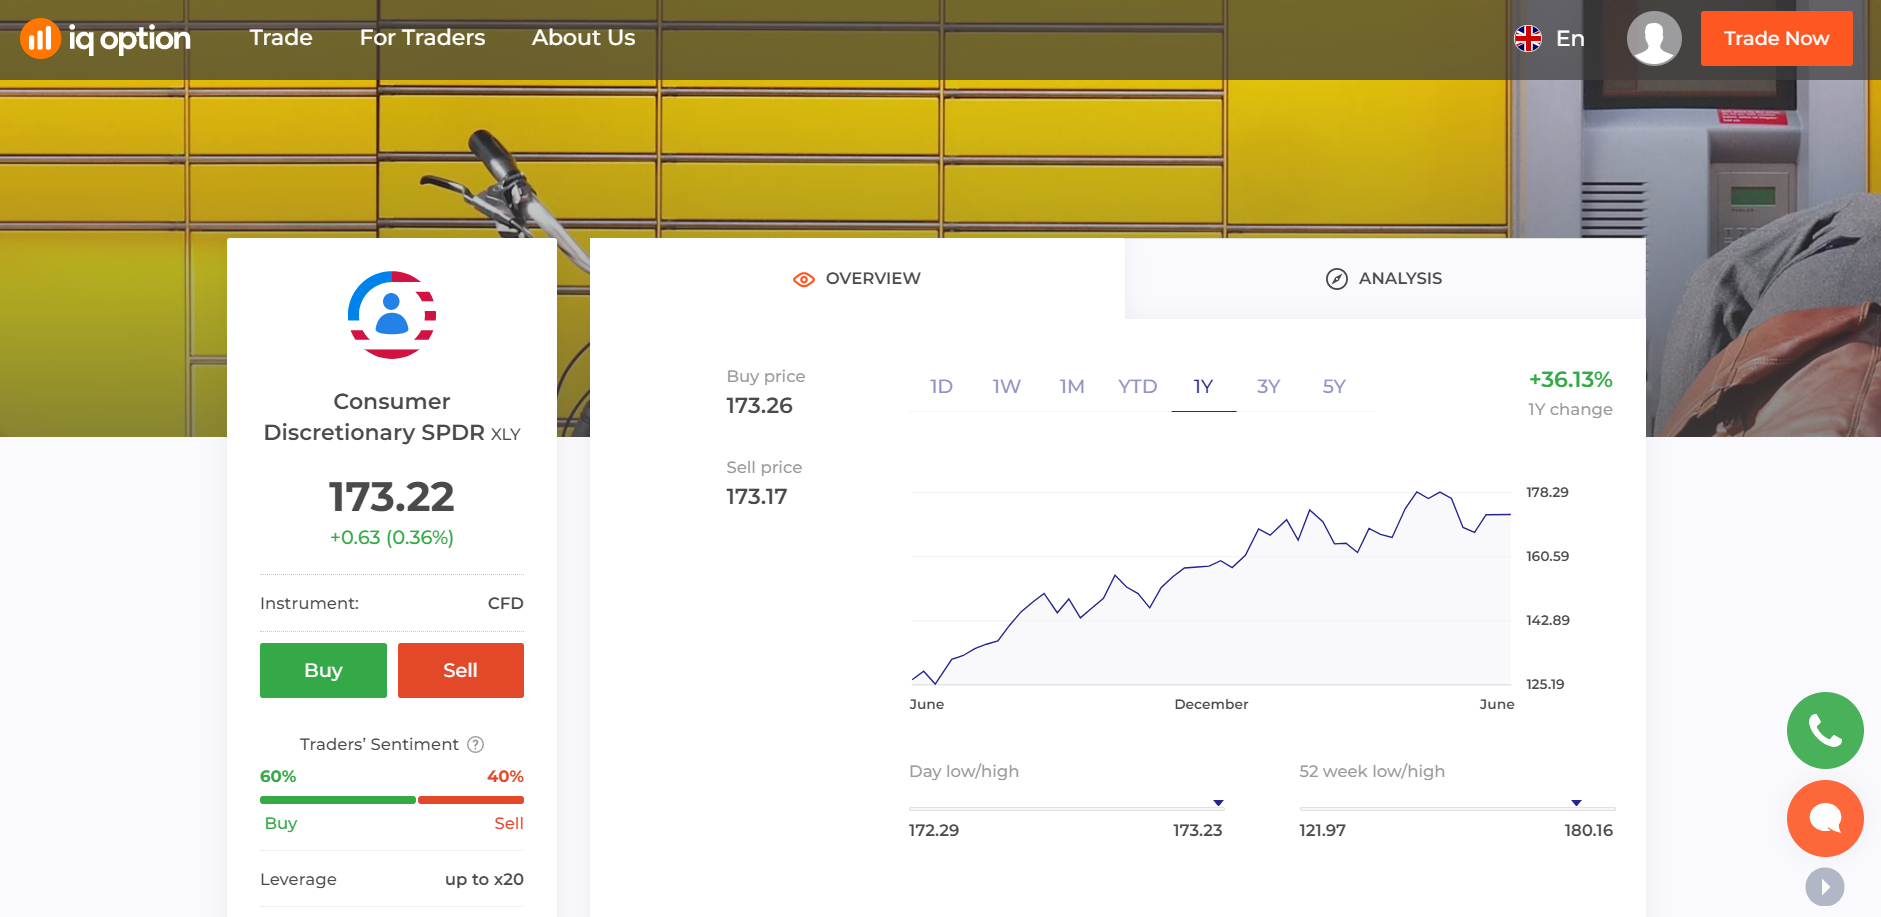This screenshot has height=917, width=1881.
Task: Select the 5Y chart range
Action: [x=1334, y=386]
